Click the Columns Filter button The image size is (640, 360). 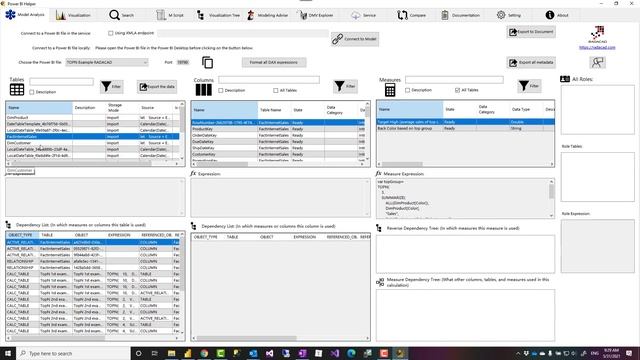(345, 86)
